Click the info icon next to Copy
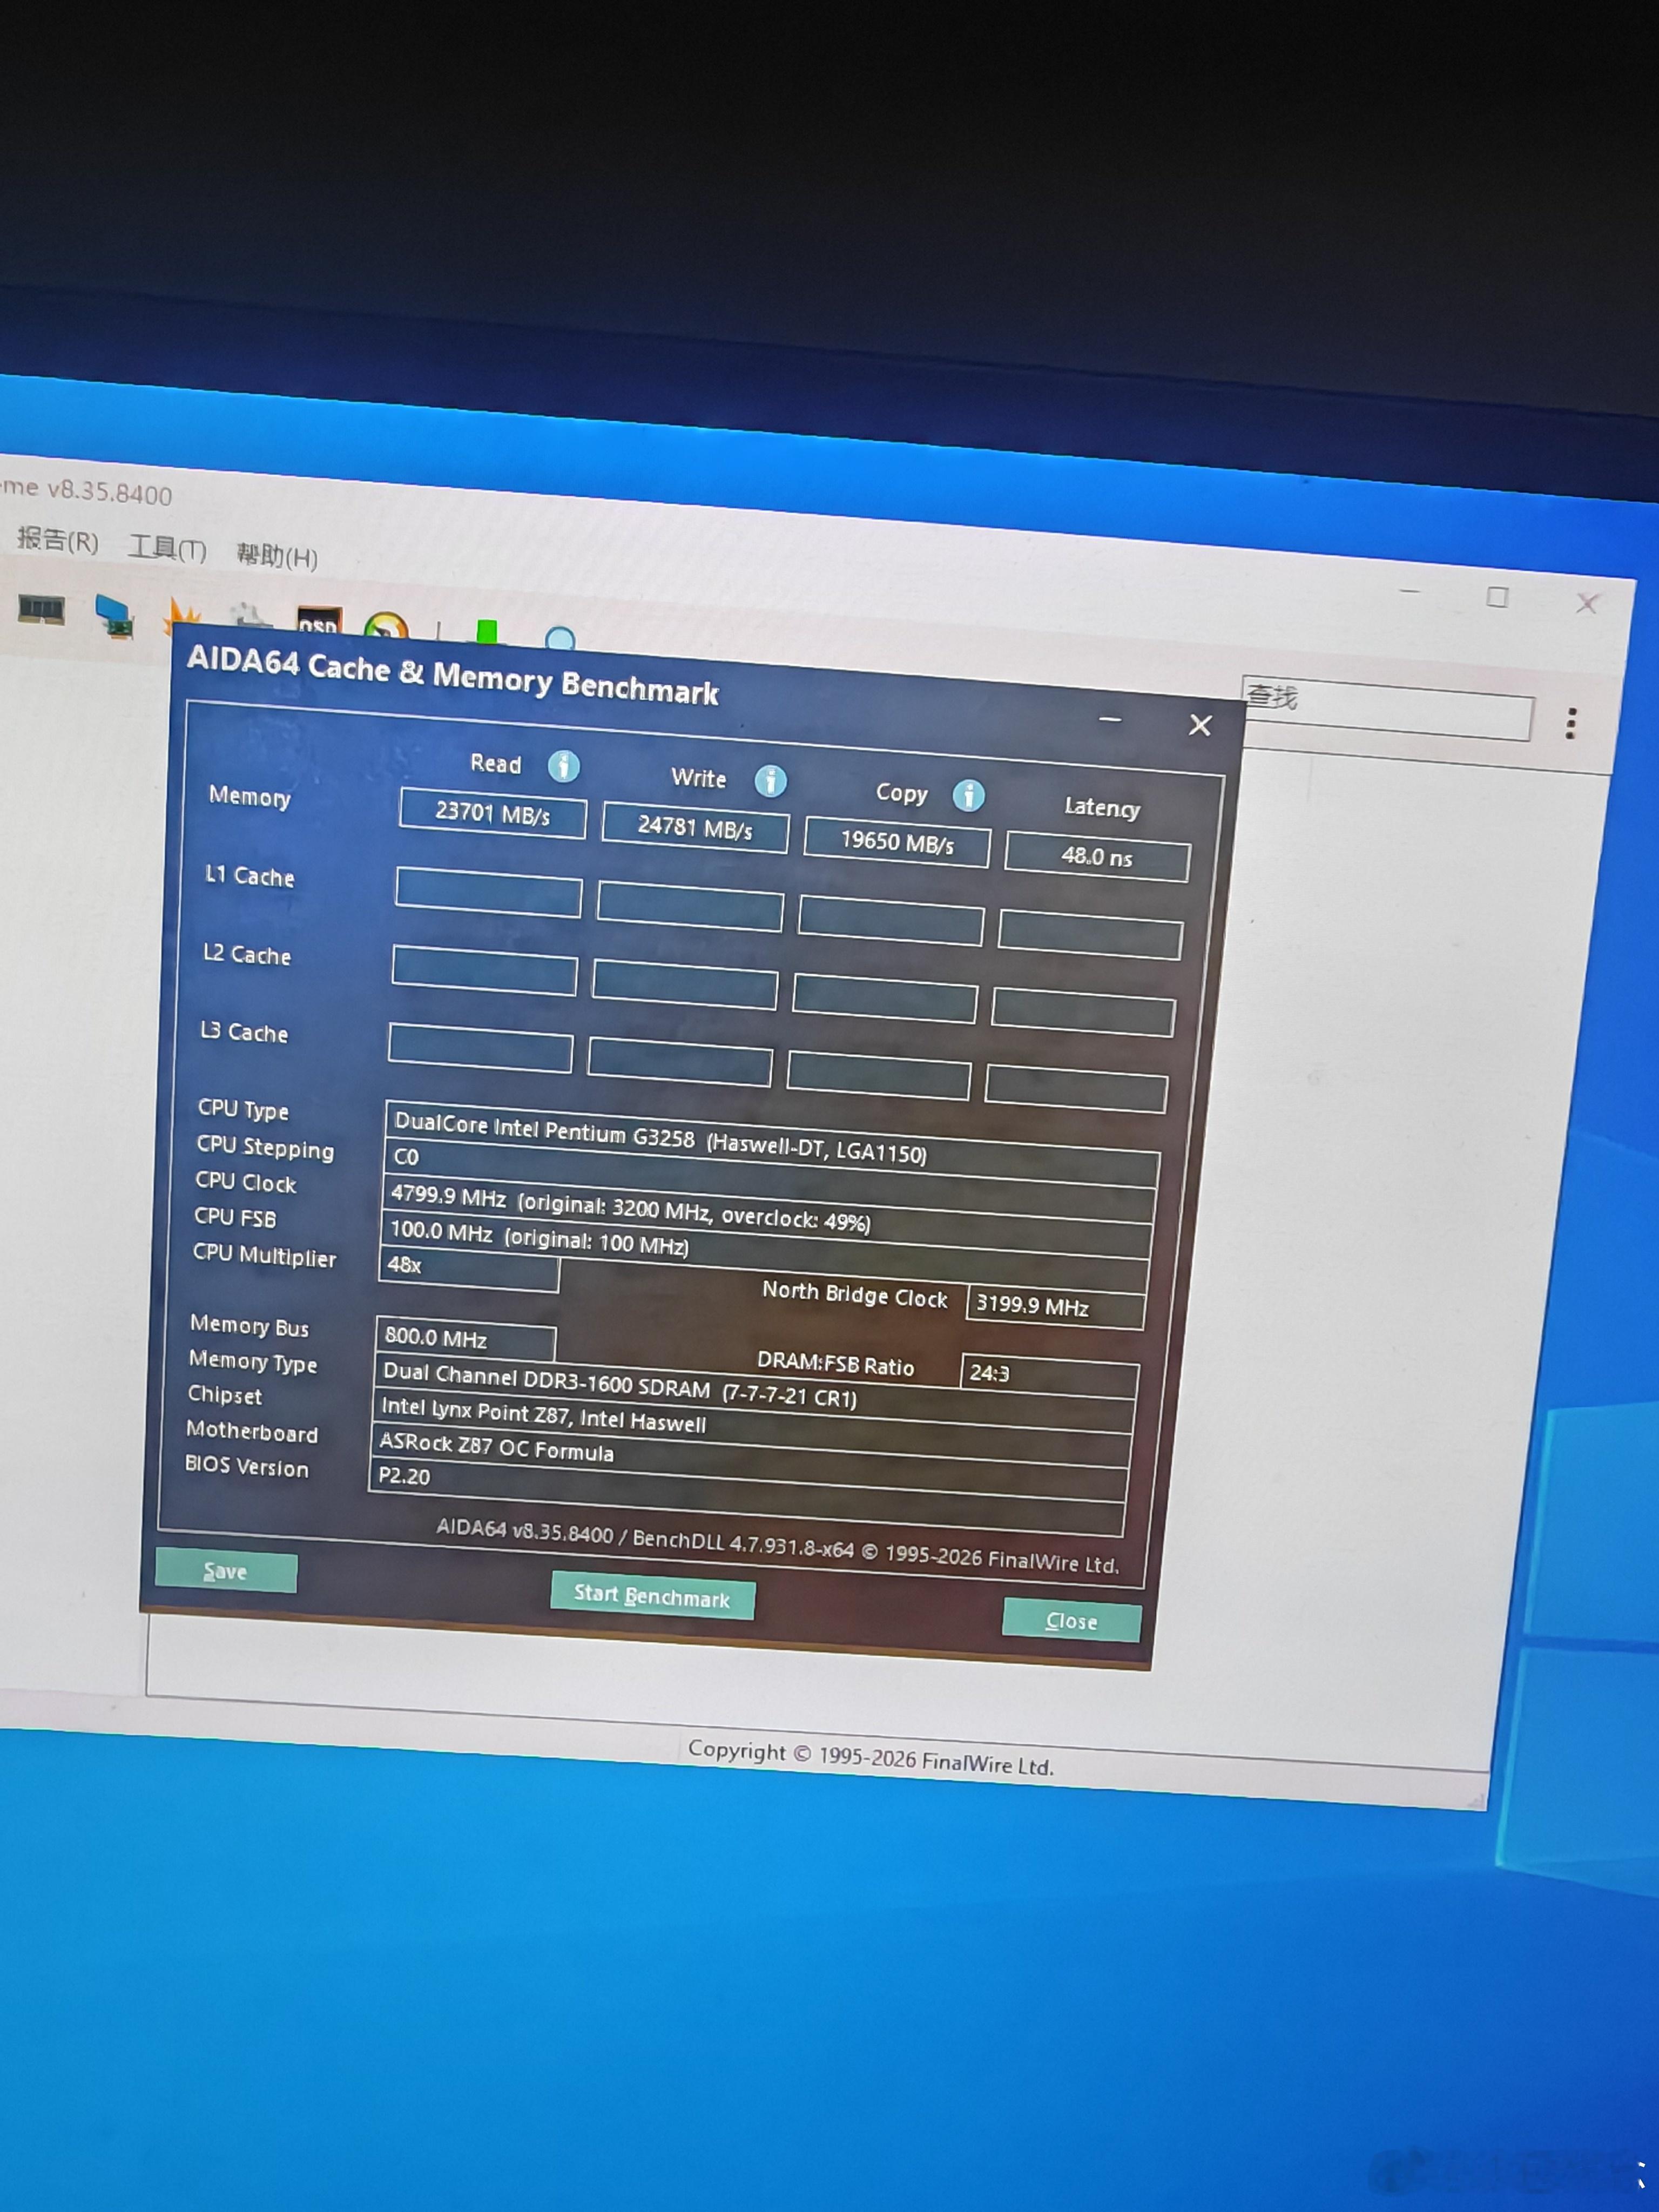Viewport: 1659px width, 2212px height. pos(968,796)
